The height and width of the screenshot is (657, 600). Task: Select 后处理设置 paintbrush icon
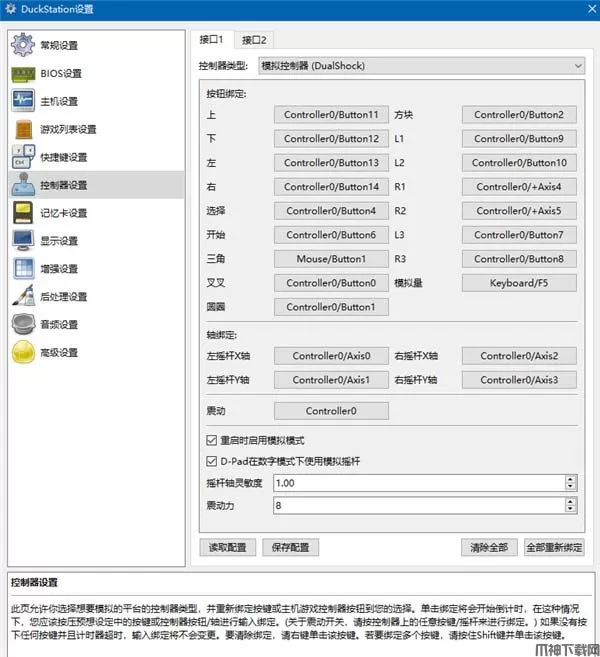(23, 296)
